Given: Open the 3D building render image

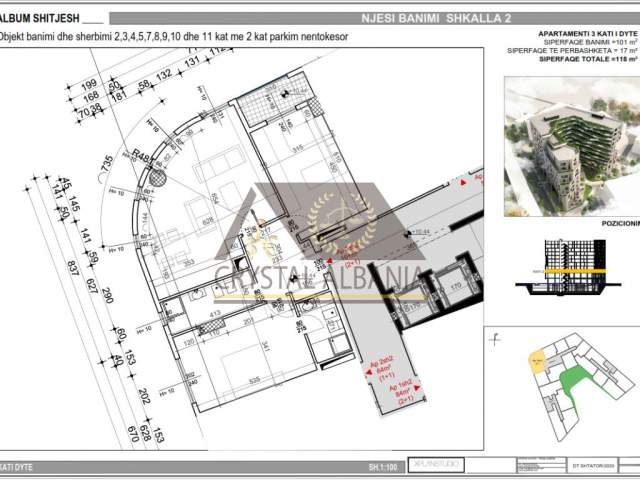Looking at the screenshot, I should coord(572,146).
